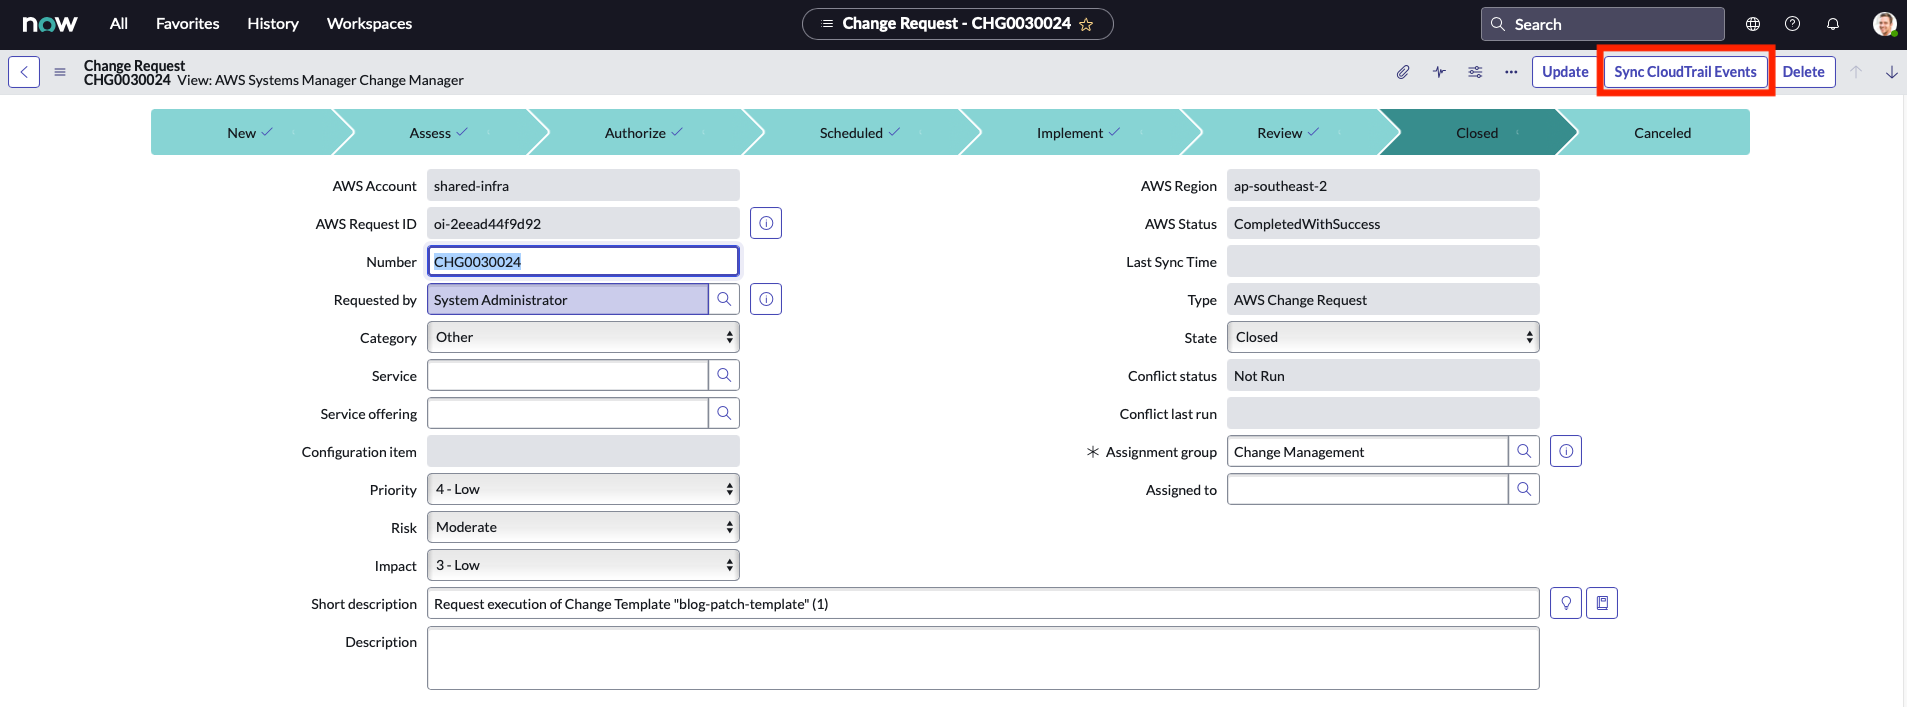Click Type value AWS Change Request
Image resolution: width=1907 pixels, height=707 pixels.
(x=1383, y=299)
